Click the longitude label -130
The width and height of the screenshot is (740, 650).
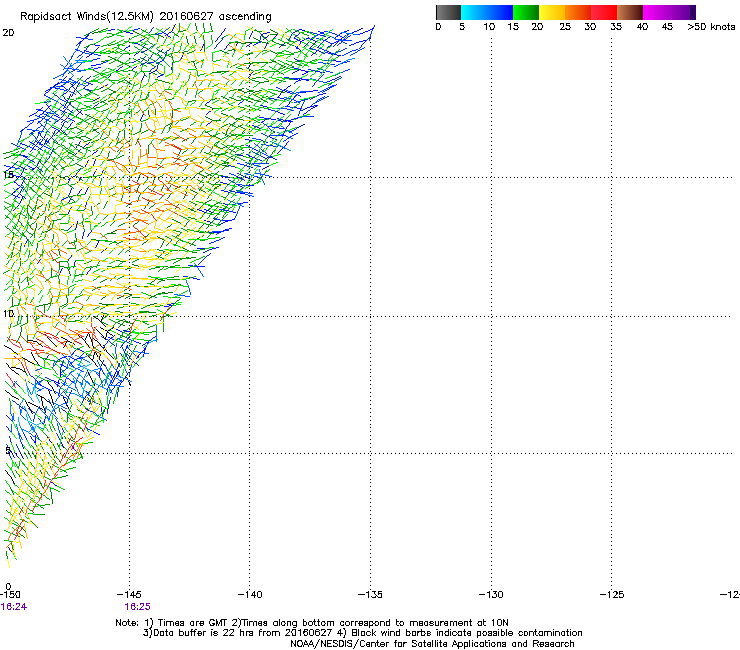click(x=491, y=594)
